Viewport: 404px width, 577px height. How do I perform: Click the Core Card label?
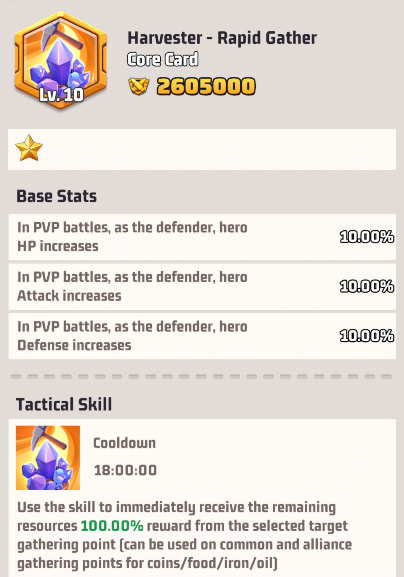click(x=163, y=59)
